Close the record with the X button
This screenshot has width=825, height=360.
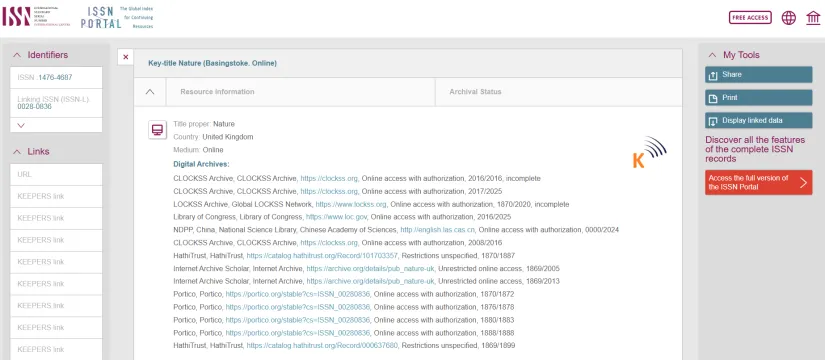tap(125, 57)
